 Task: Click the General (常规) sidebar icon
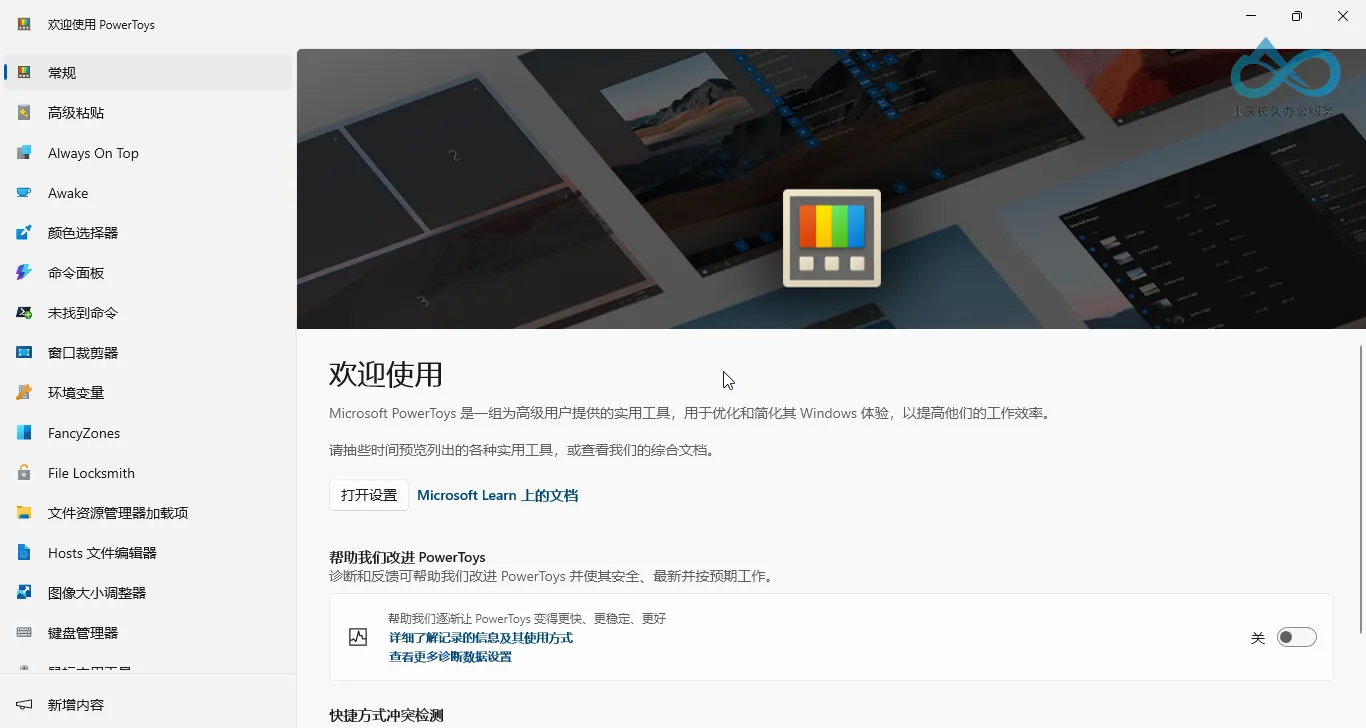tap(24, 73)
